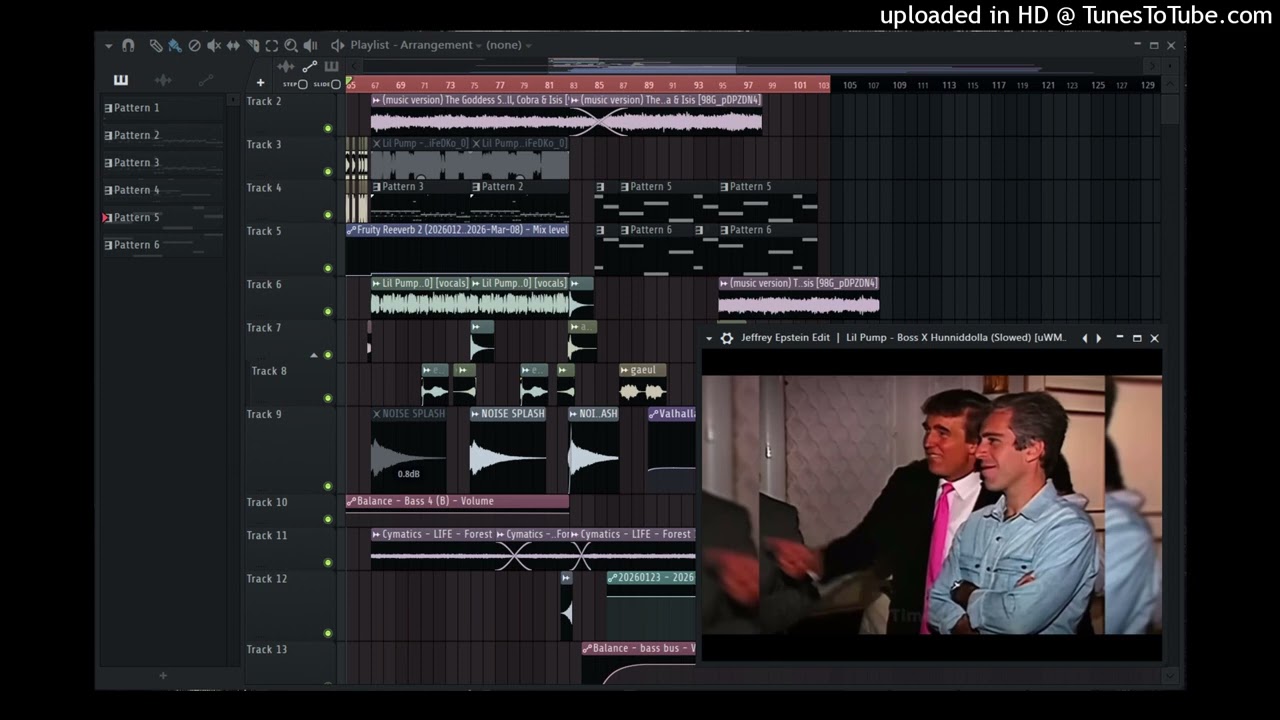Image resolution: width=1280 pixels, height=720 pixels.
Task: Mute Track 4 with its green LED
Action: (328, 214)
